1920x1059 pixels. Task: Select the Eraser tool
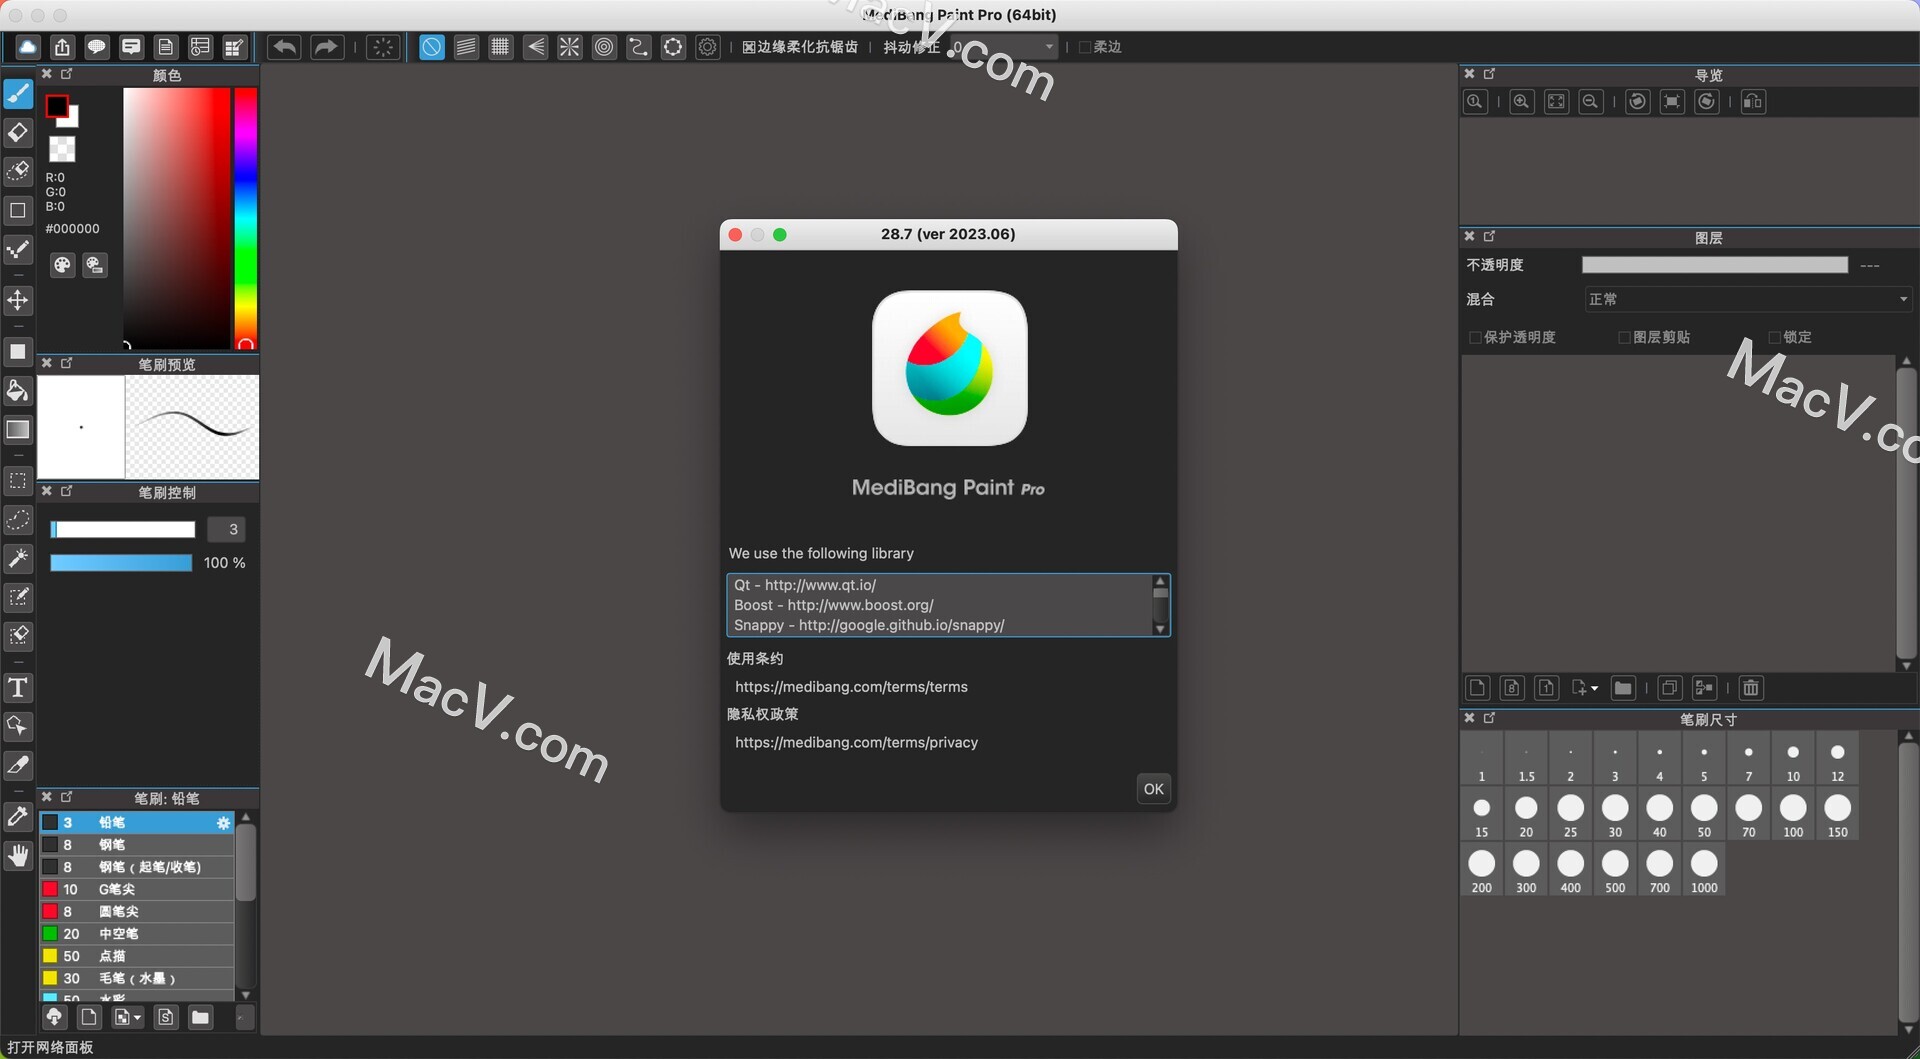[18, 133]
